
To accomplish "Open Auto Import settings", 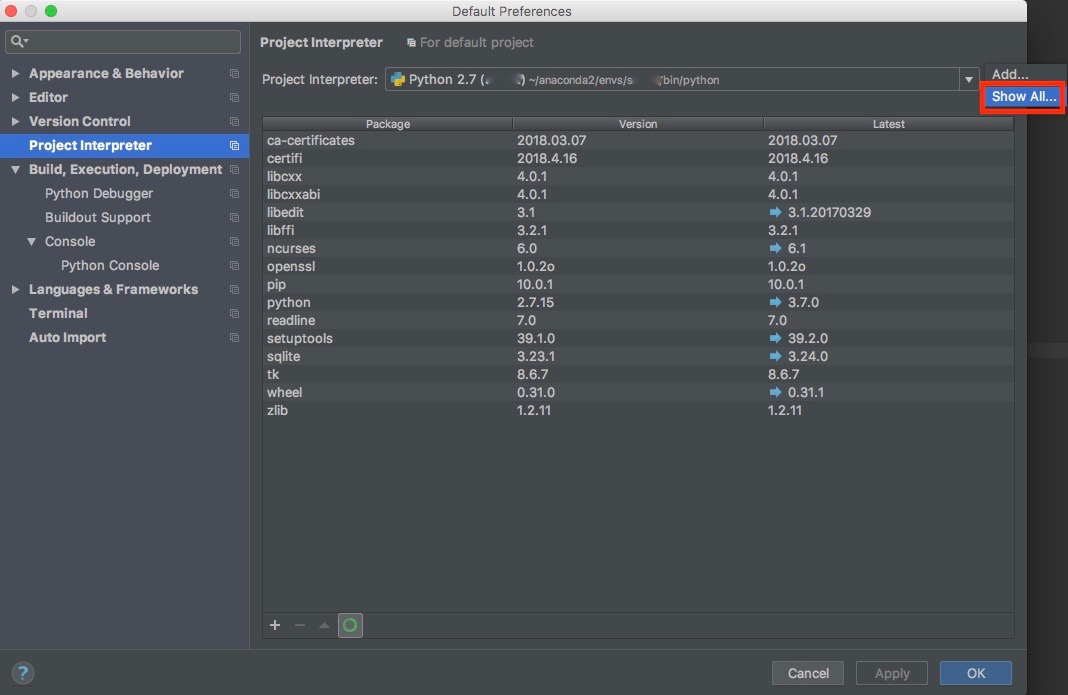I will tap(67, 337).
